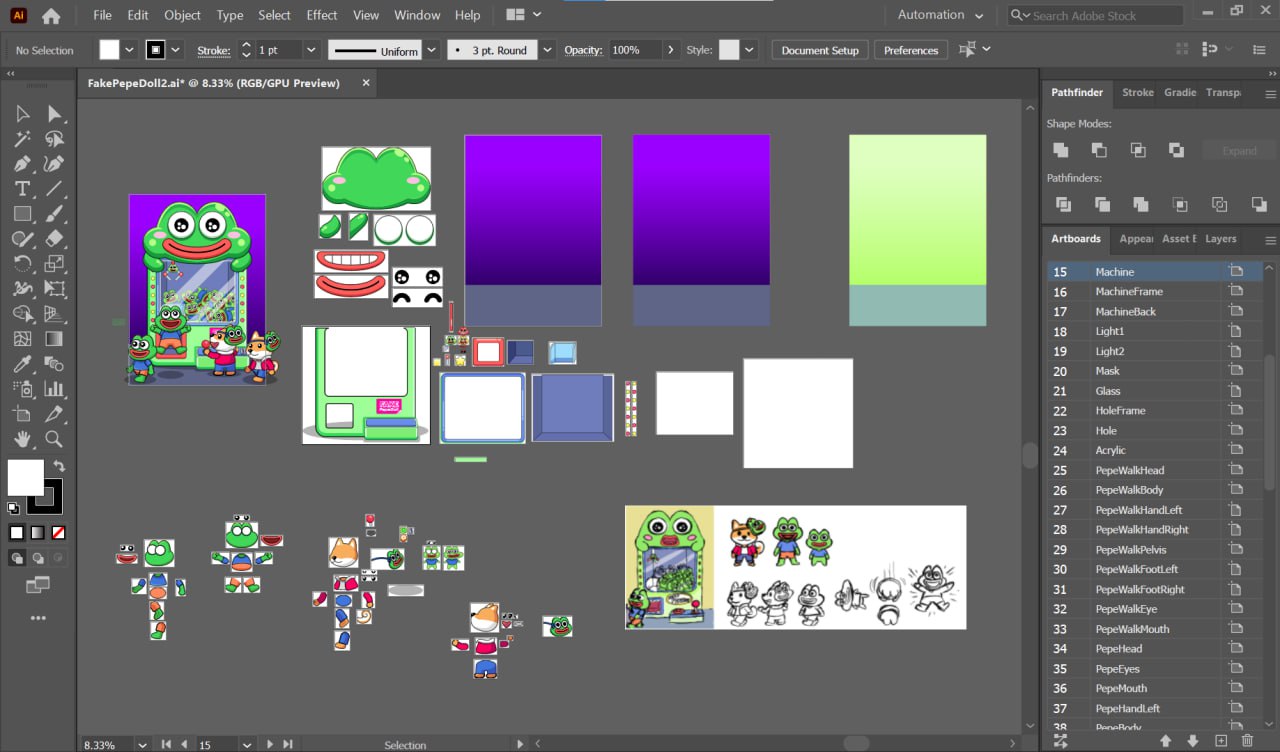Viewport: 1280px width, 752px height.
Task: Open the Effect menu
Action: click(322, 15)
